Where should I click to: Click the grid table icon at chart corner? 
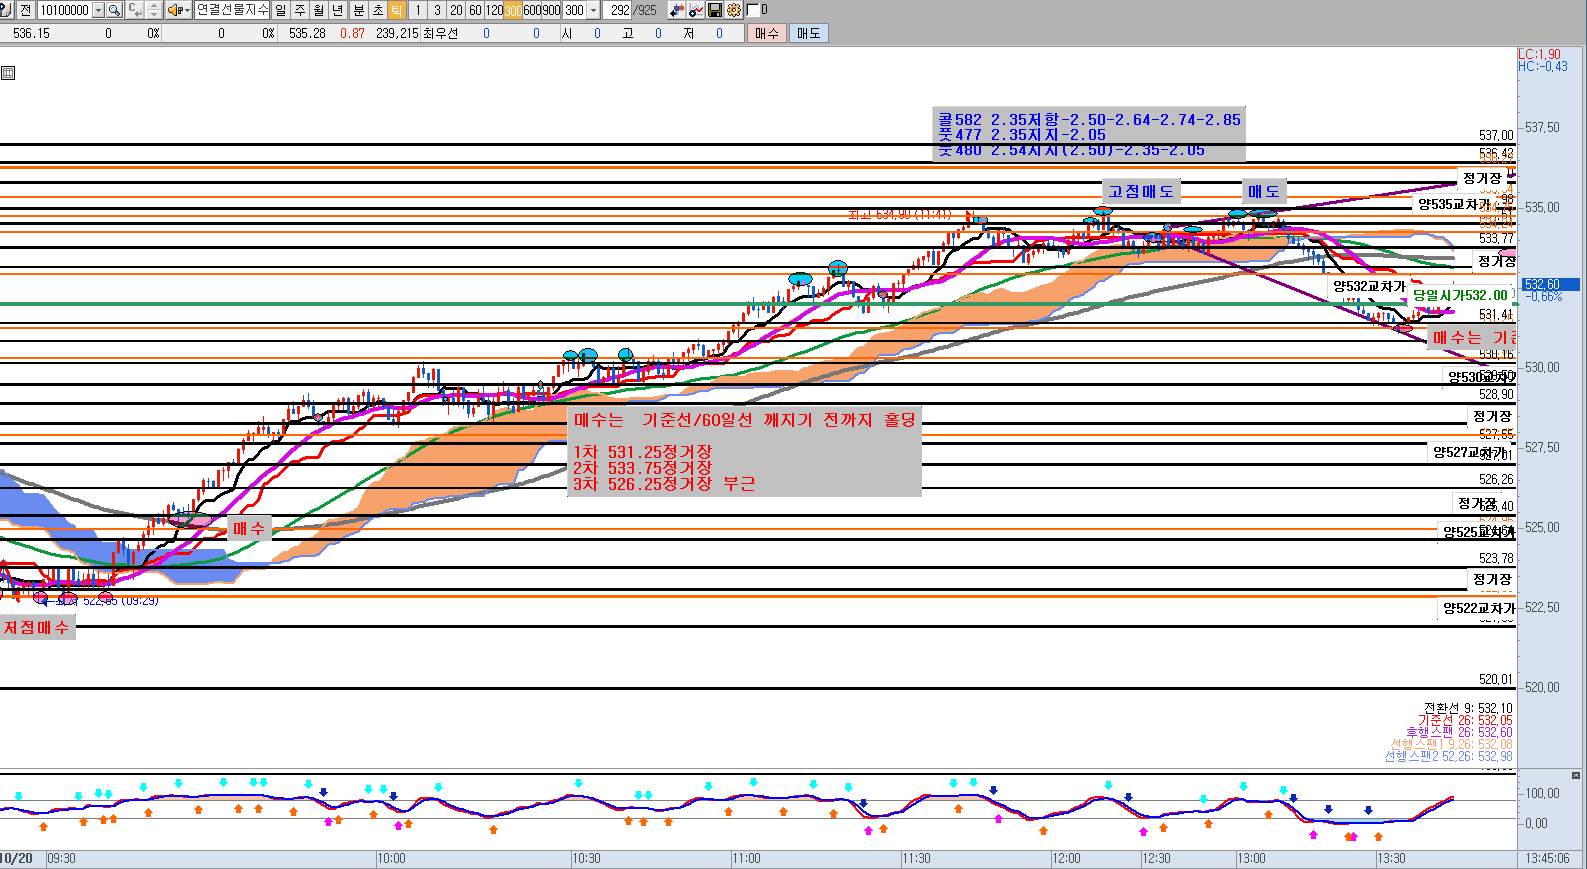pyautogui.click(x=8, y=73)
